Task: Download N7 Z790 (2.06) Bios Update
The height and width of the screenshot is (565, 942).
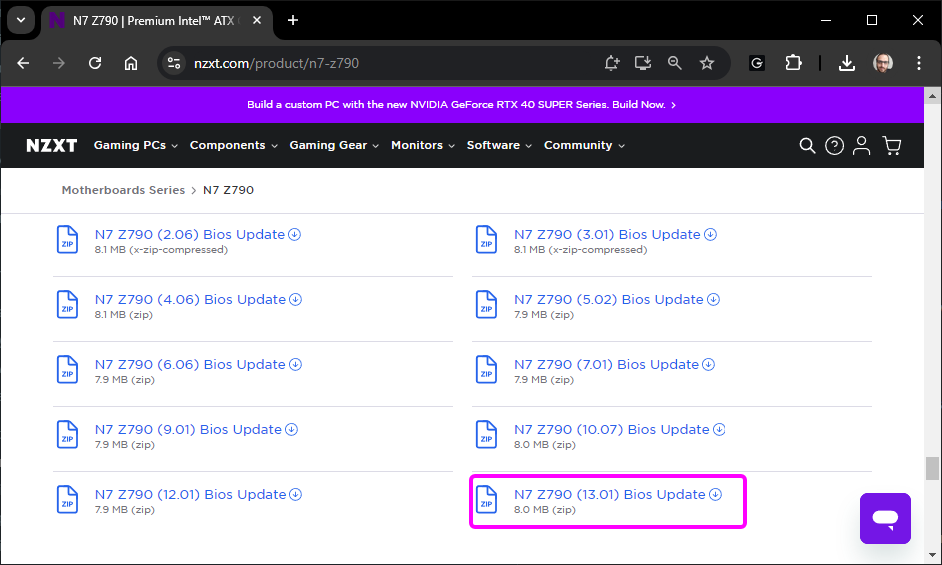Action: click(x=198, y=234)
